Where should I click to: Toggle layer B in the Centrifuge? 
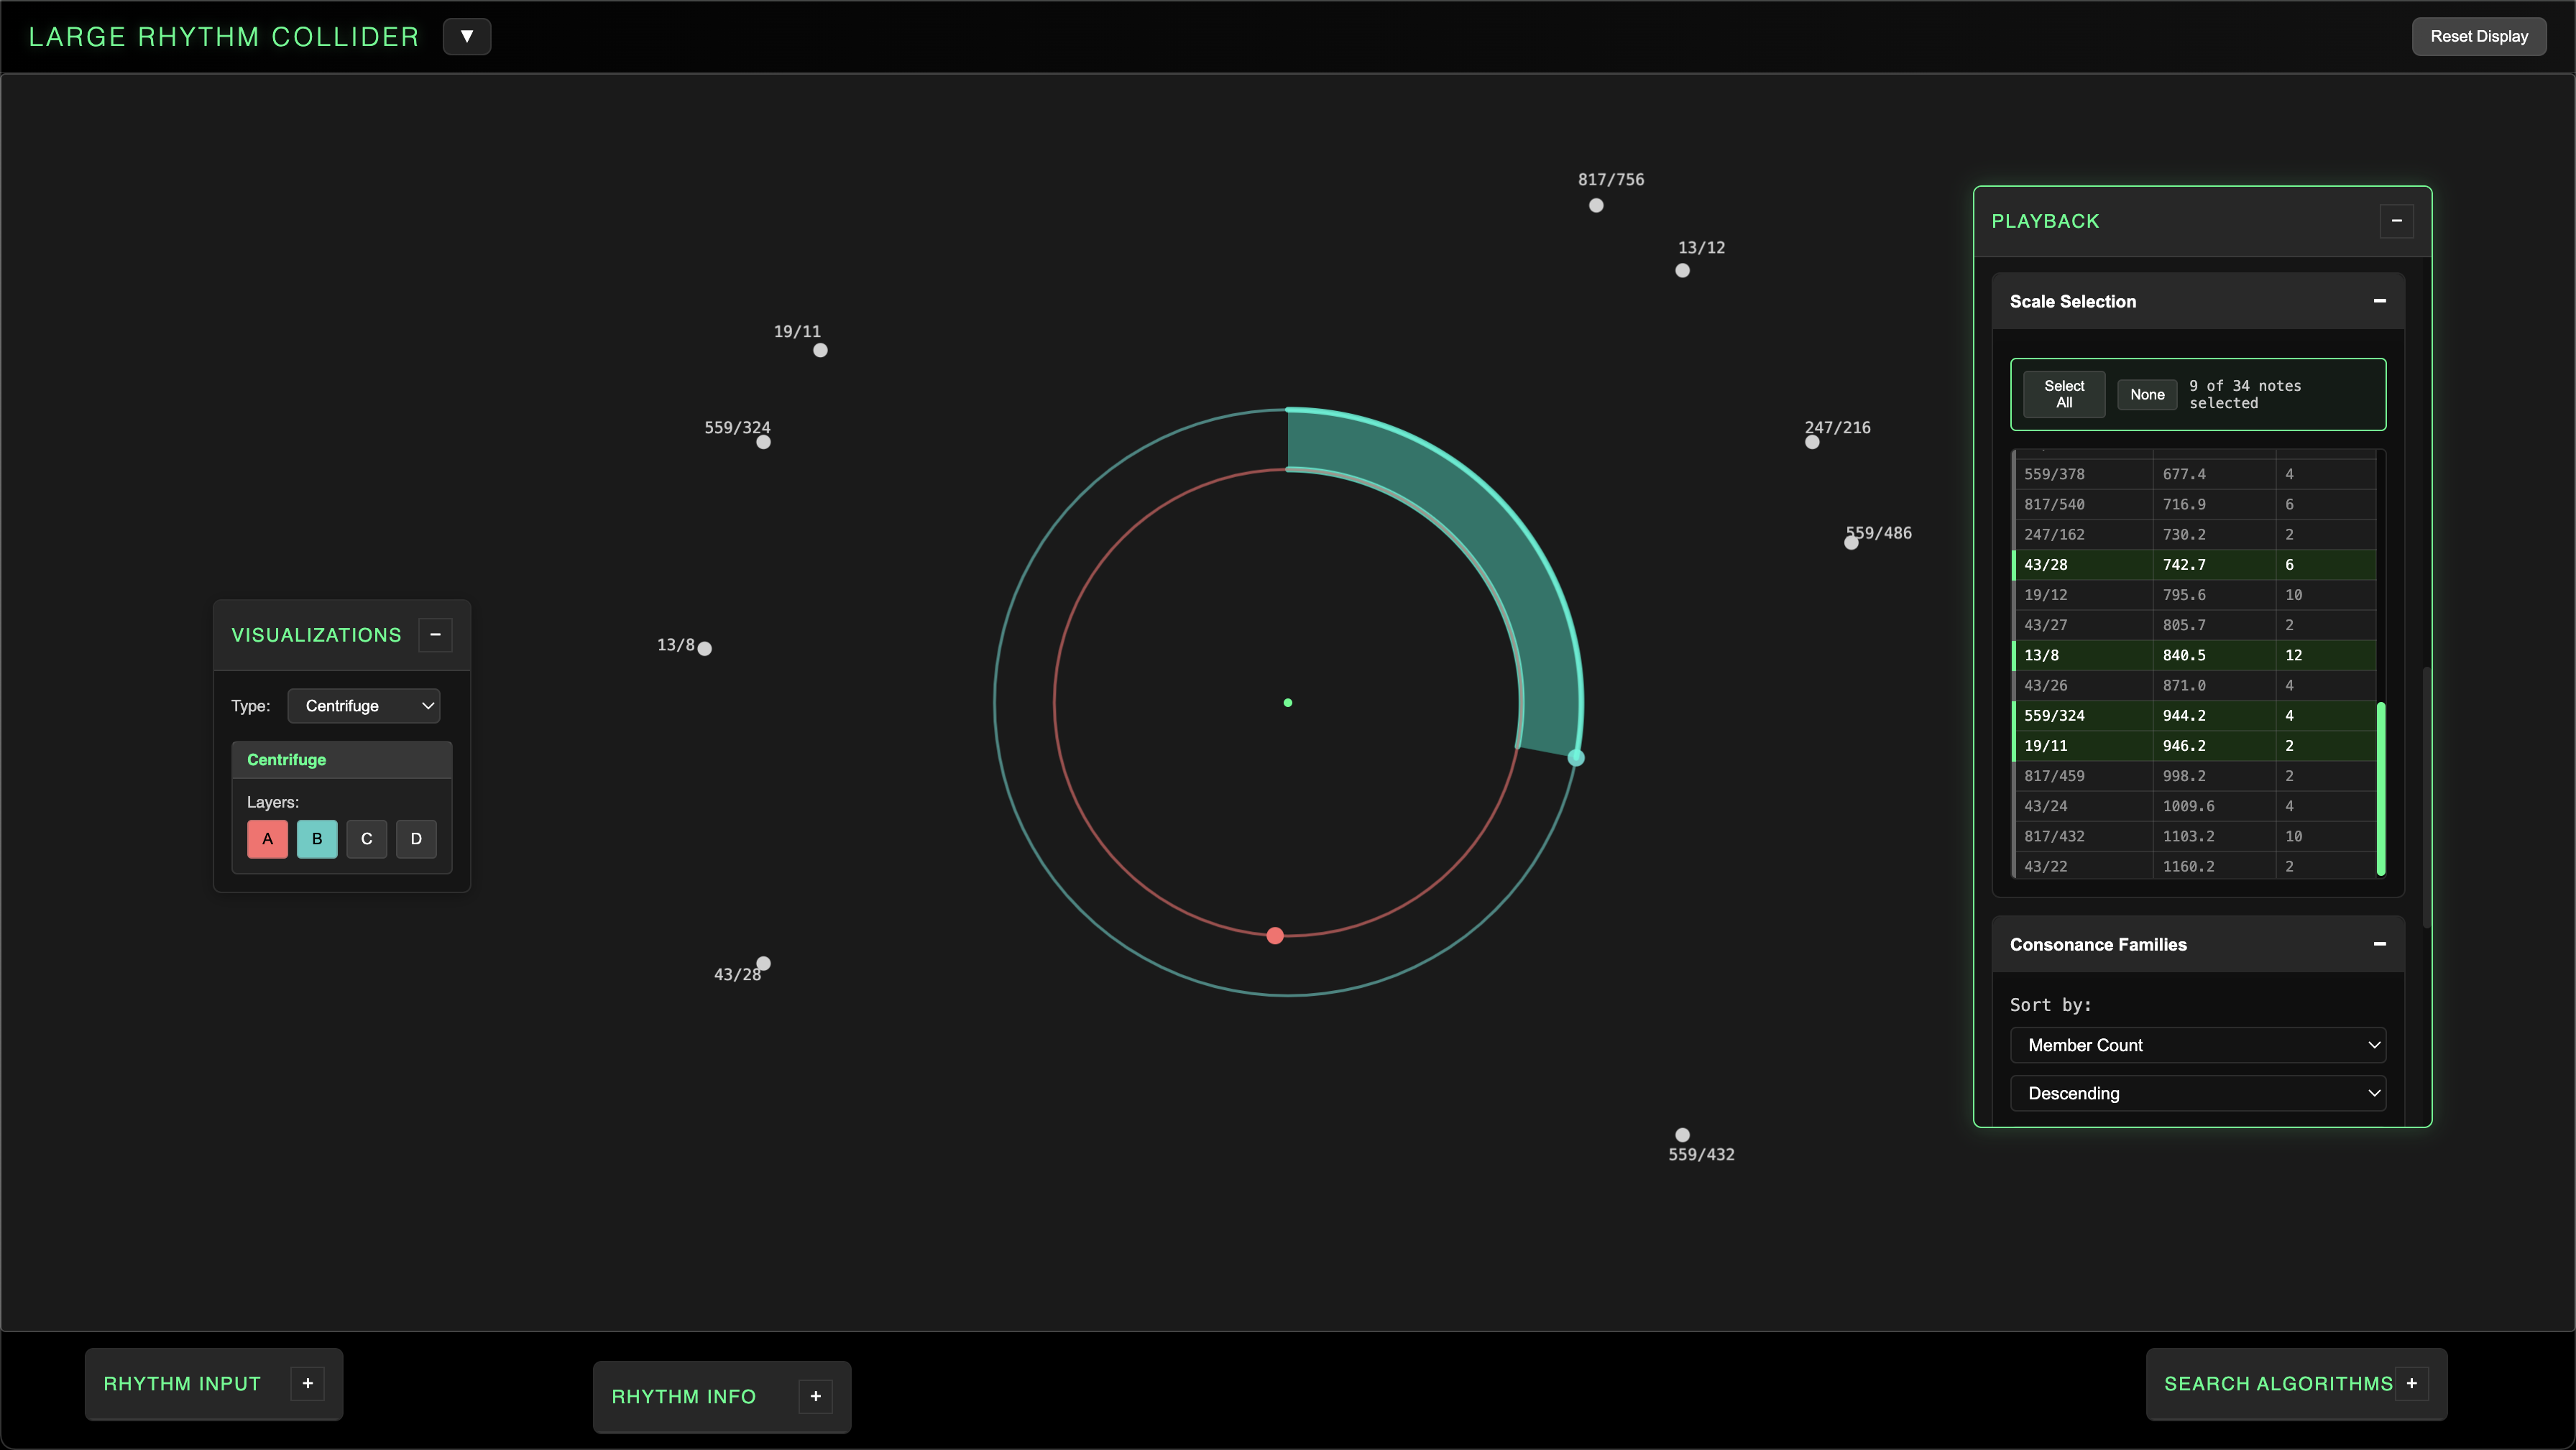[316, 839]
